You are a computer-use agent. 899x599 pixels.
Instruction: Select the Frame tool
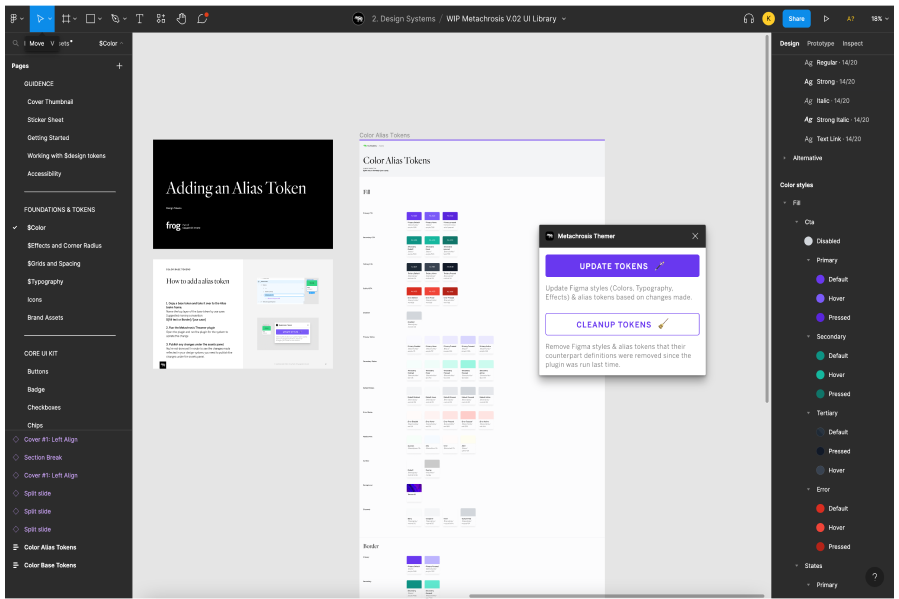[66, 18]
